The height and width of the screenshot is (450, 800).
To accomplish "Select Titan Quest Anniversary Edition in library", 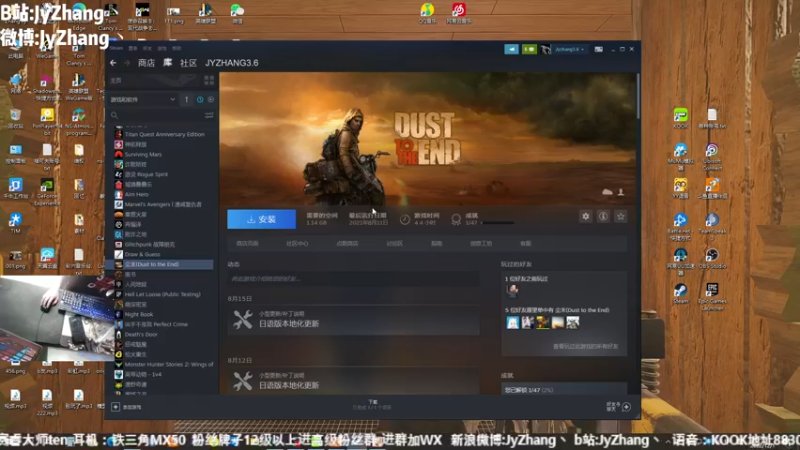I will 162,134.
